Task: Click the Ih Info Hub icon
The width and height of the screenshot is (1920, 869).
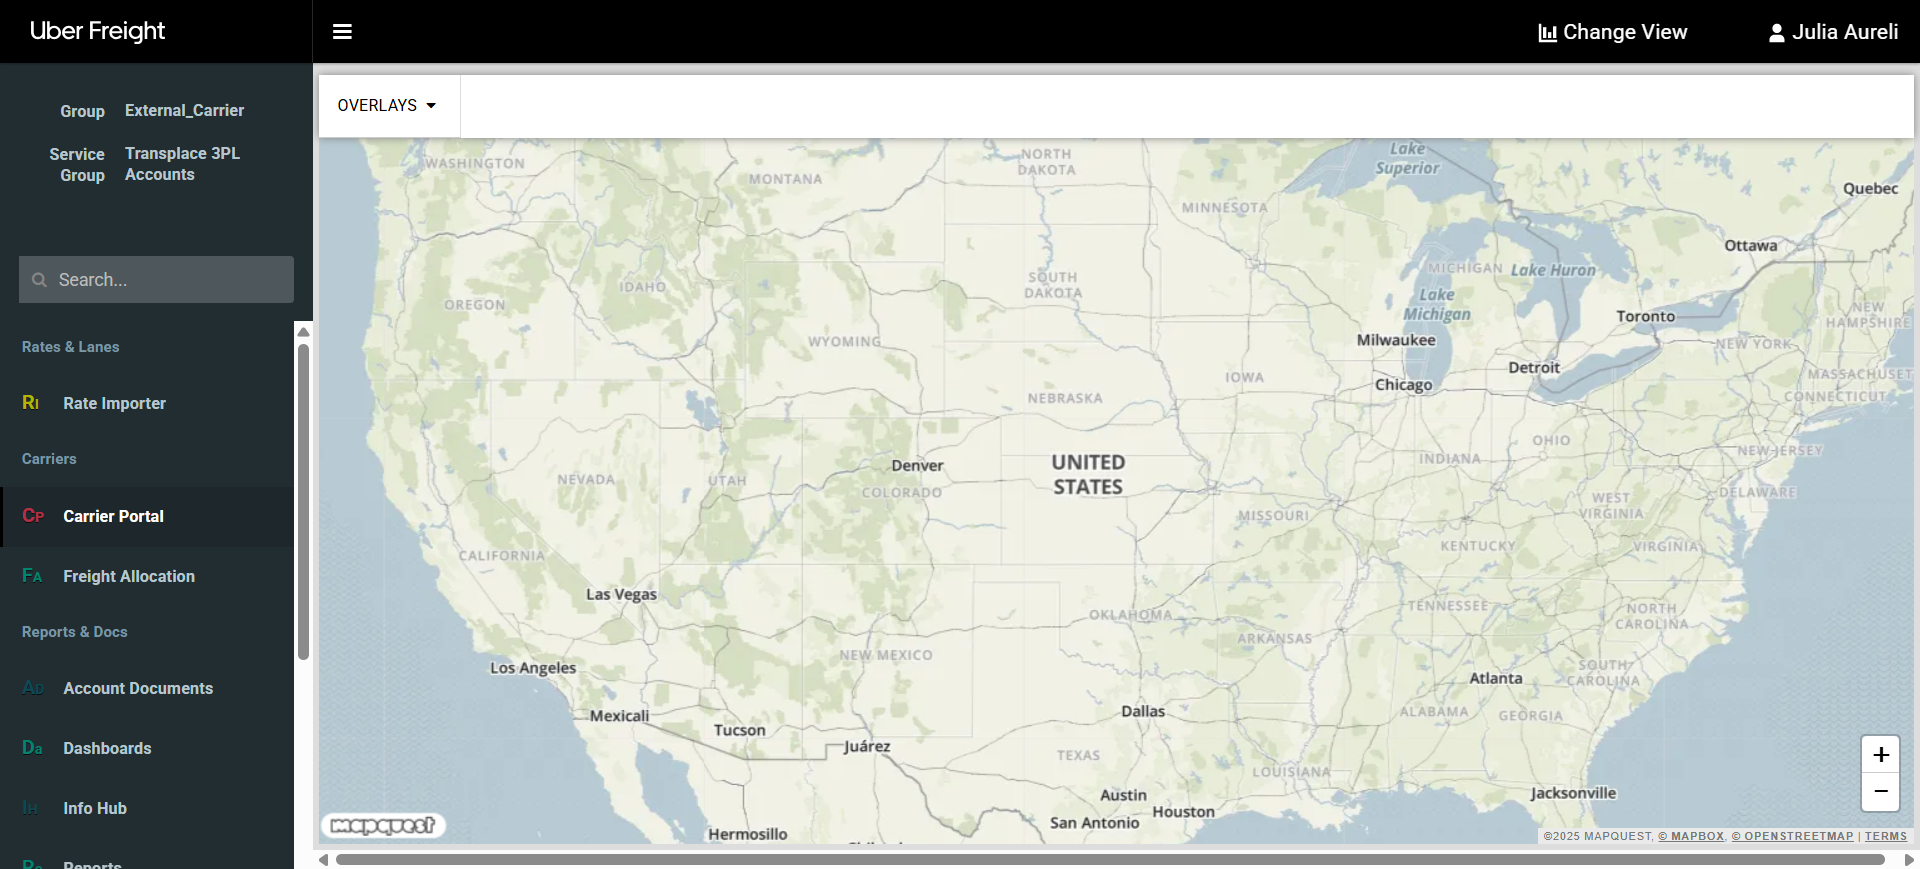Action: [30, 808]
